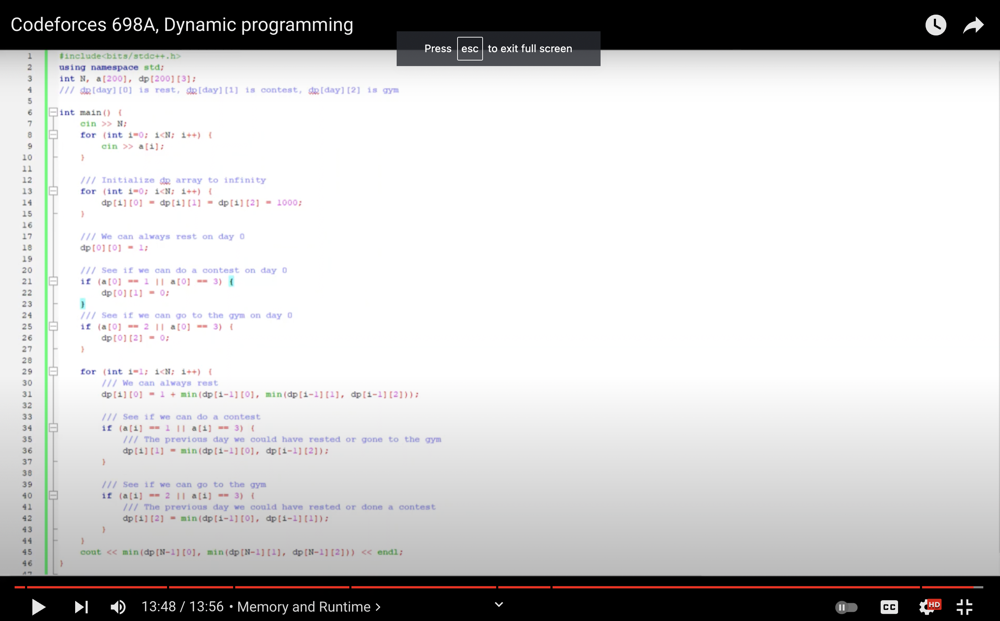Collapse the fold marker on line 13 for loop
The height and width of the screenshot is (621, 1000).
54,191
